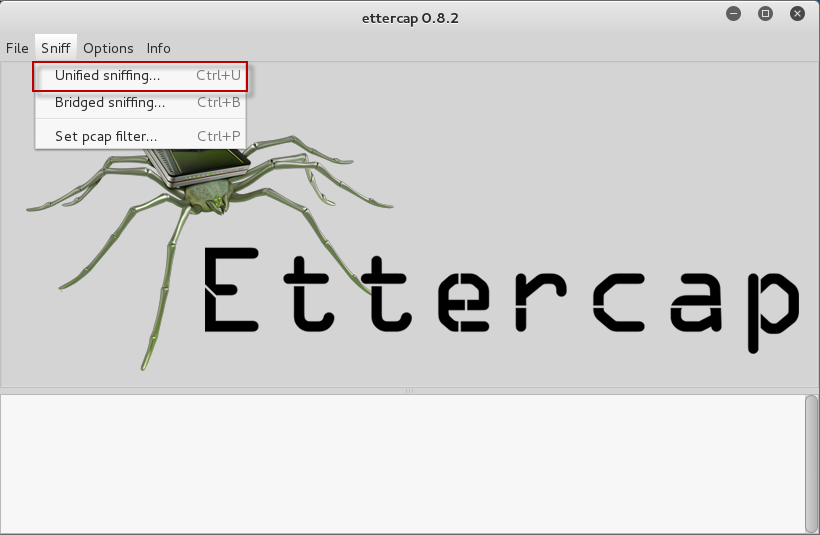Select Set pcap filter entry
The height and width of the screenshot is (535, 820).
click(140, 136)
